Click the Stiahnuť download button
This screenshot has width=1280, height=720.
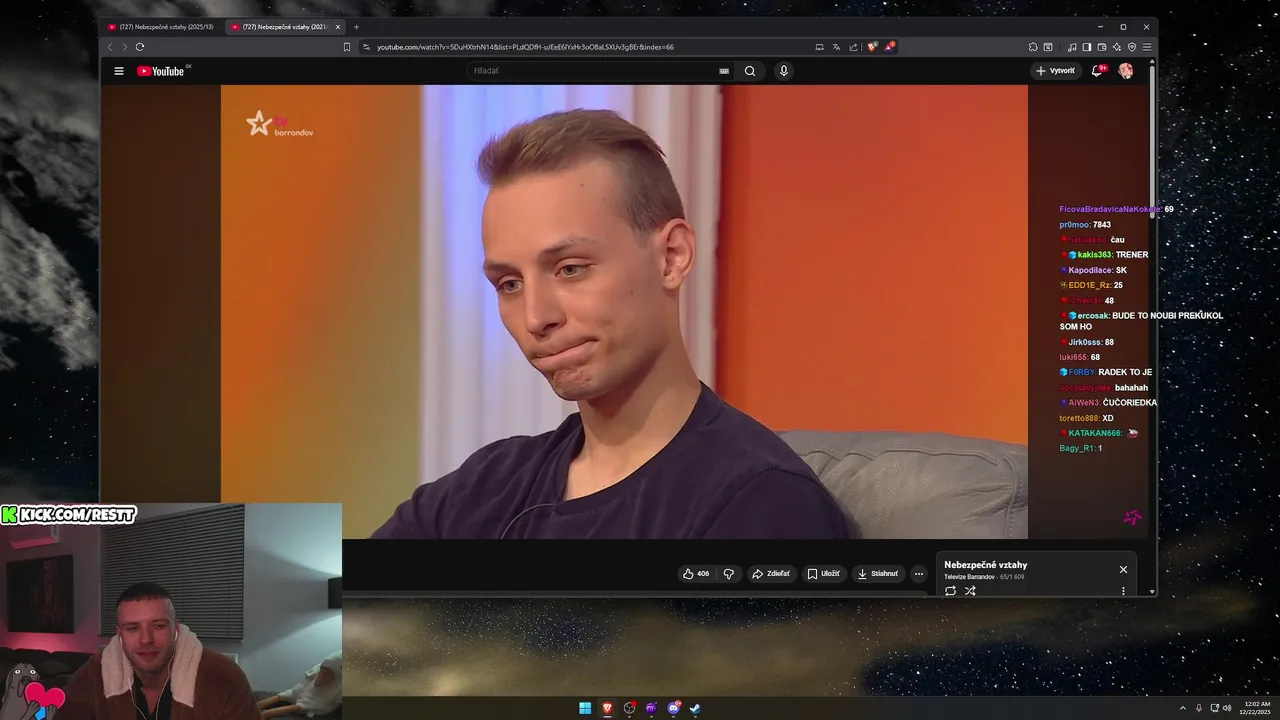878,574
